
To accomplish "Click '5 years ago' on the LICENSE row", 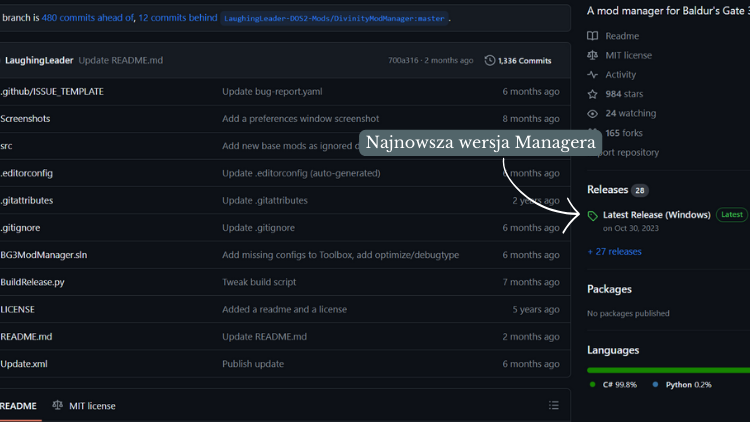I will click(536, 310).
